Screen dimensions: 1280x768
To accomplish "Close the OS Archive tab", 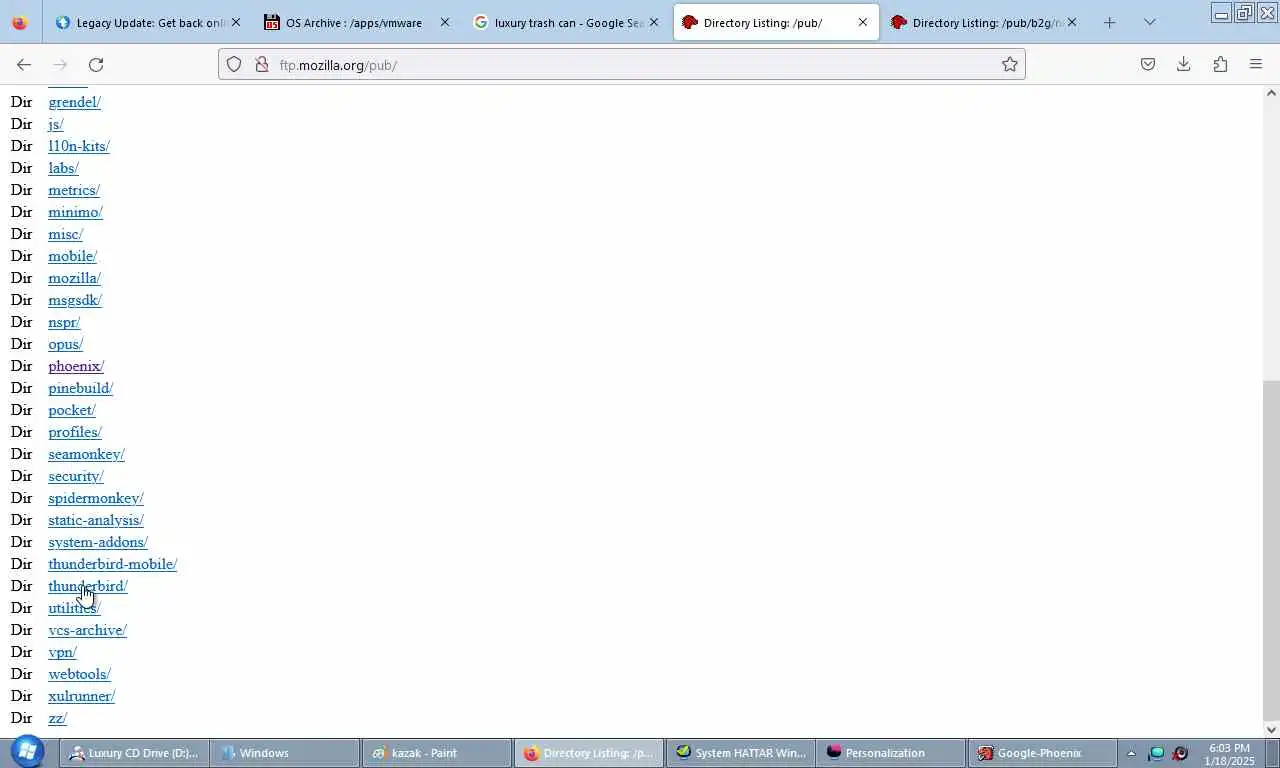I will 445,22.
